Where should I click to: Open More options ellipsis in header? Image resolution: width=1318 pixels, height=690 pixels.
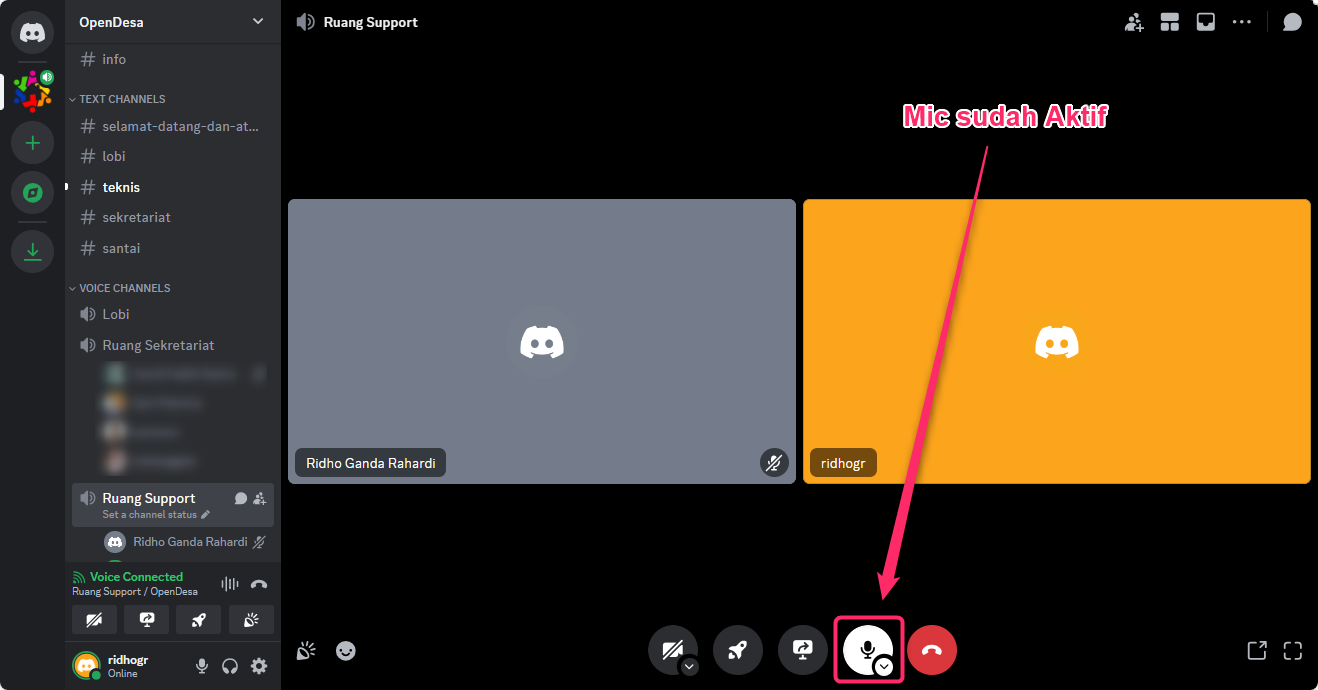(1242, 22)
